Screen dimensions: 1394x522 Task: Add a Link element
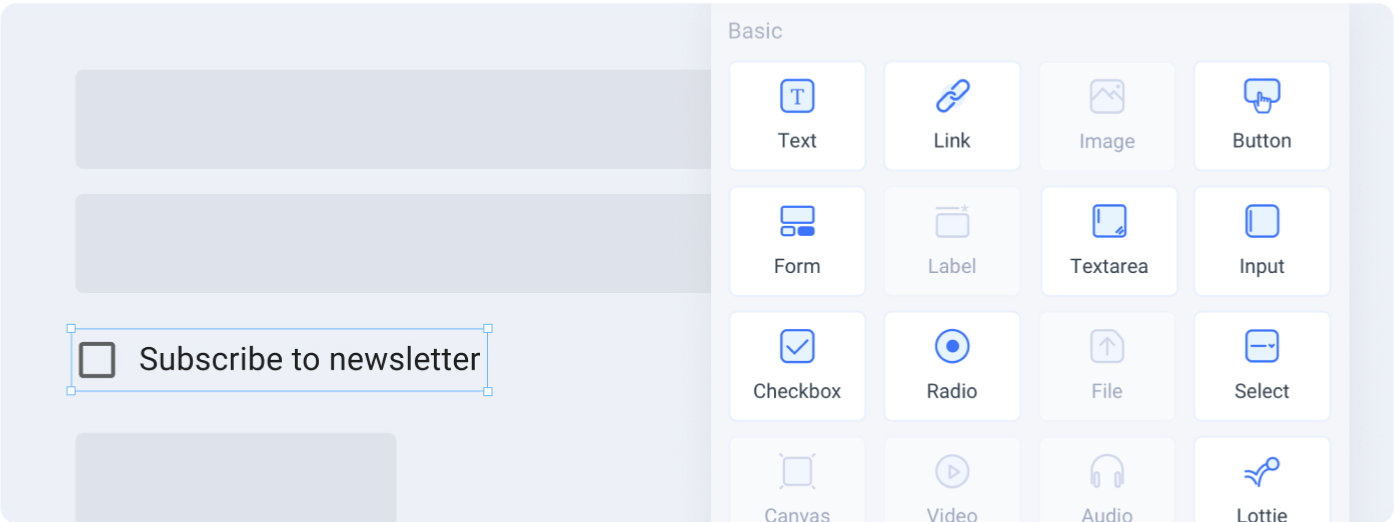952,116
